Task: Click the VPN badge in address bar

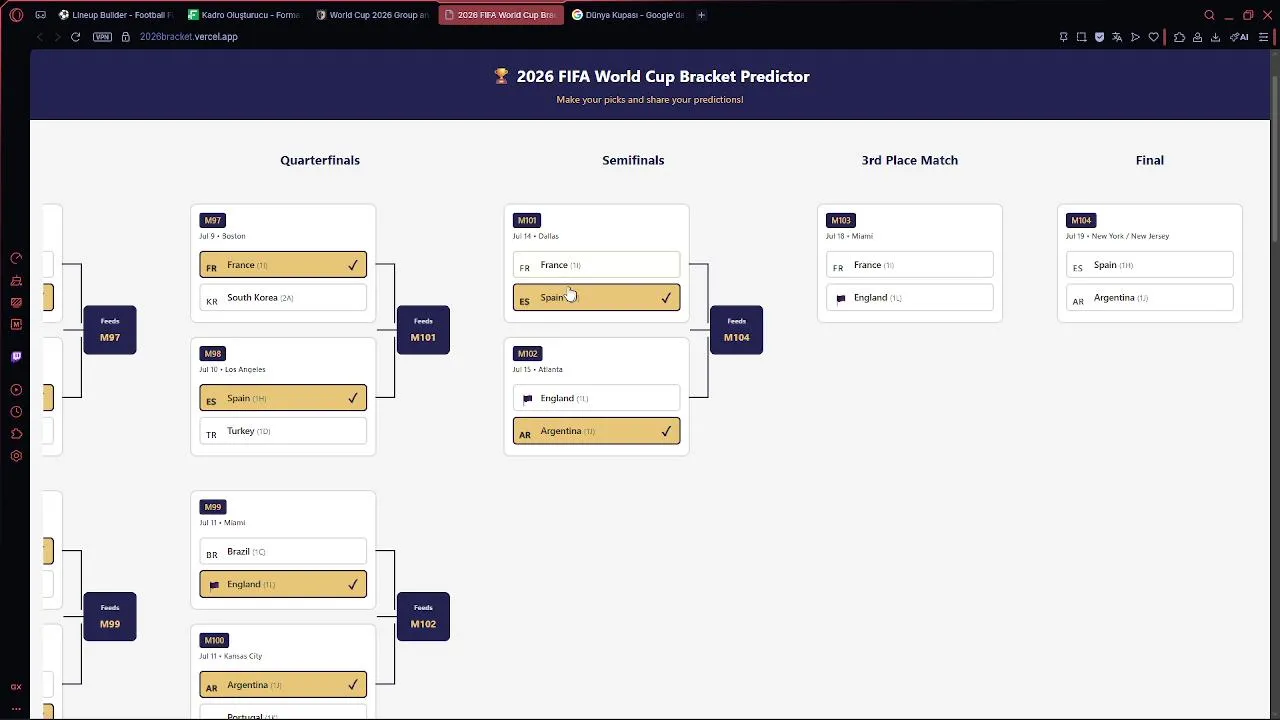Action: coord(102,37)
